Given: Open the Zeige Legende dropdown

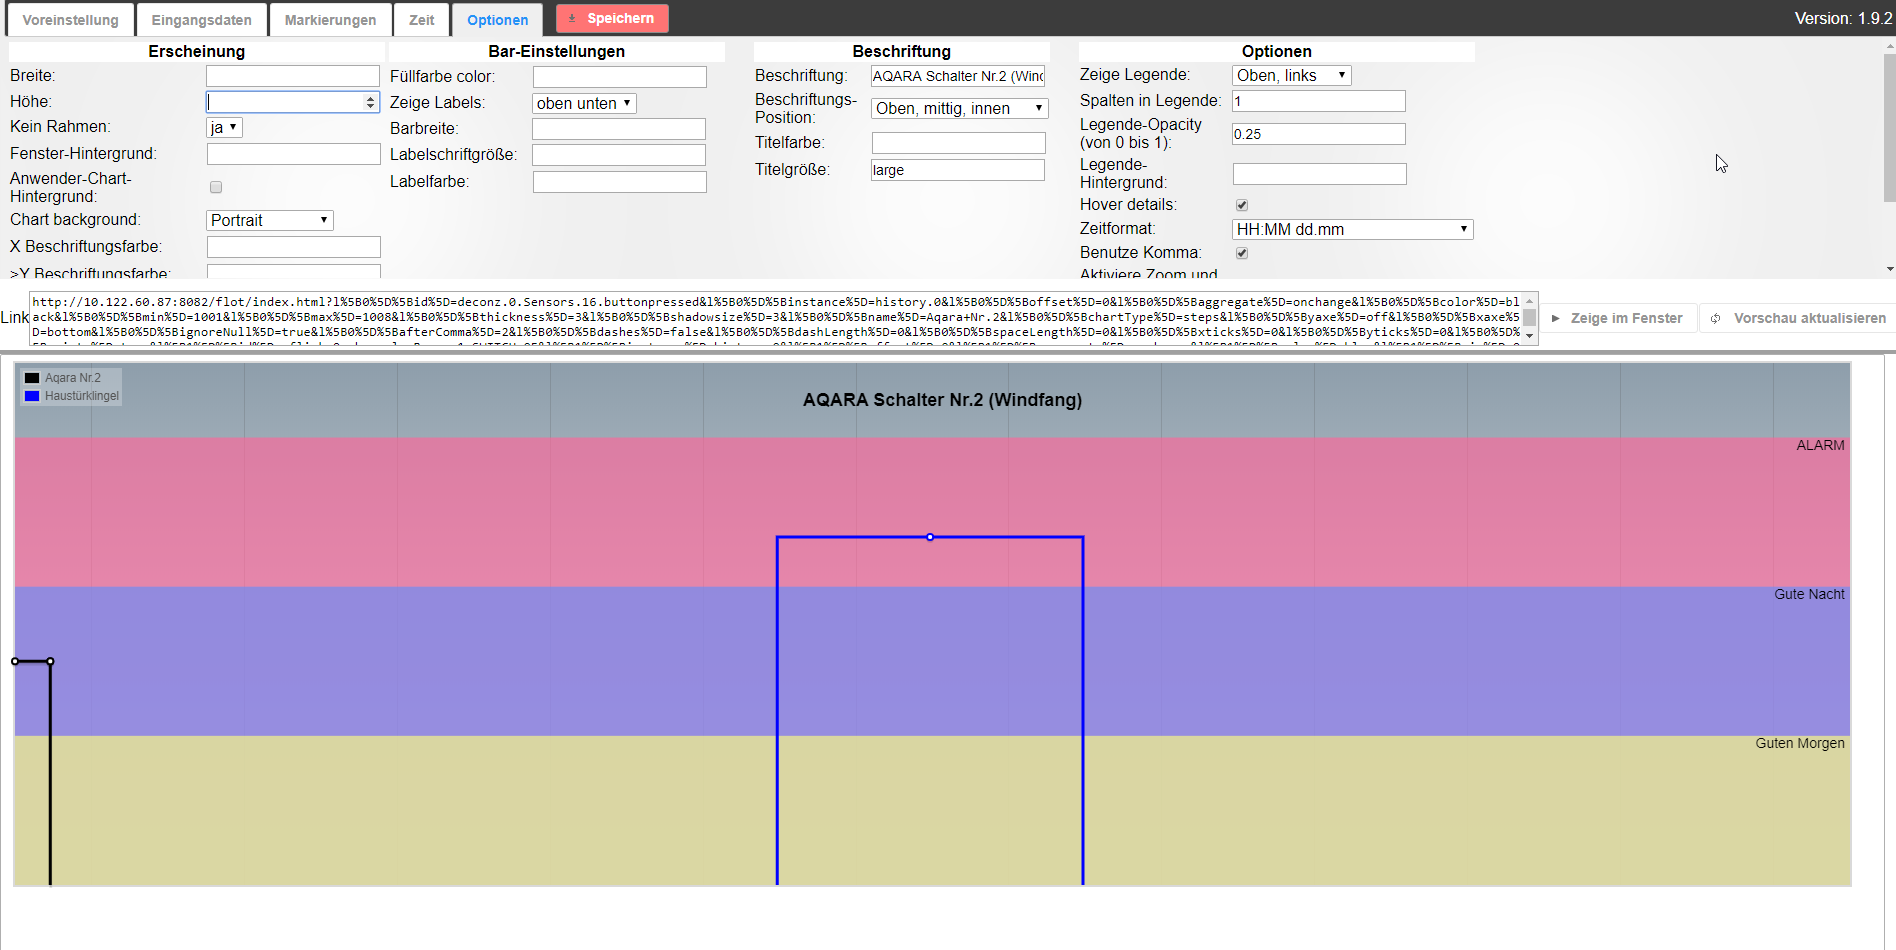Looking at the screenshot, I should (x=1292, y=75).
